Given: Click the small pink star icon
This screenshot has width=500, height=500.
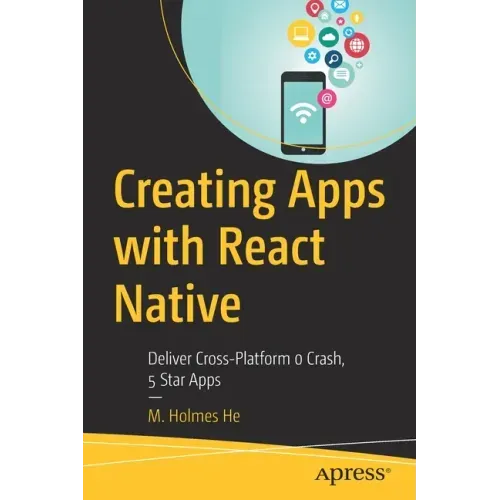Looking at the screenshot, I should [340, 22].
